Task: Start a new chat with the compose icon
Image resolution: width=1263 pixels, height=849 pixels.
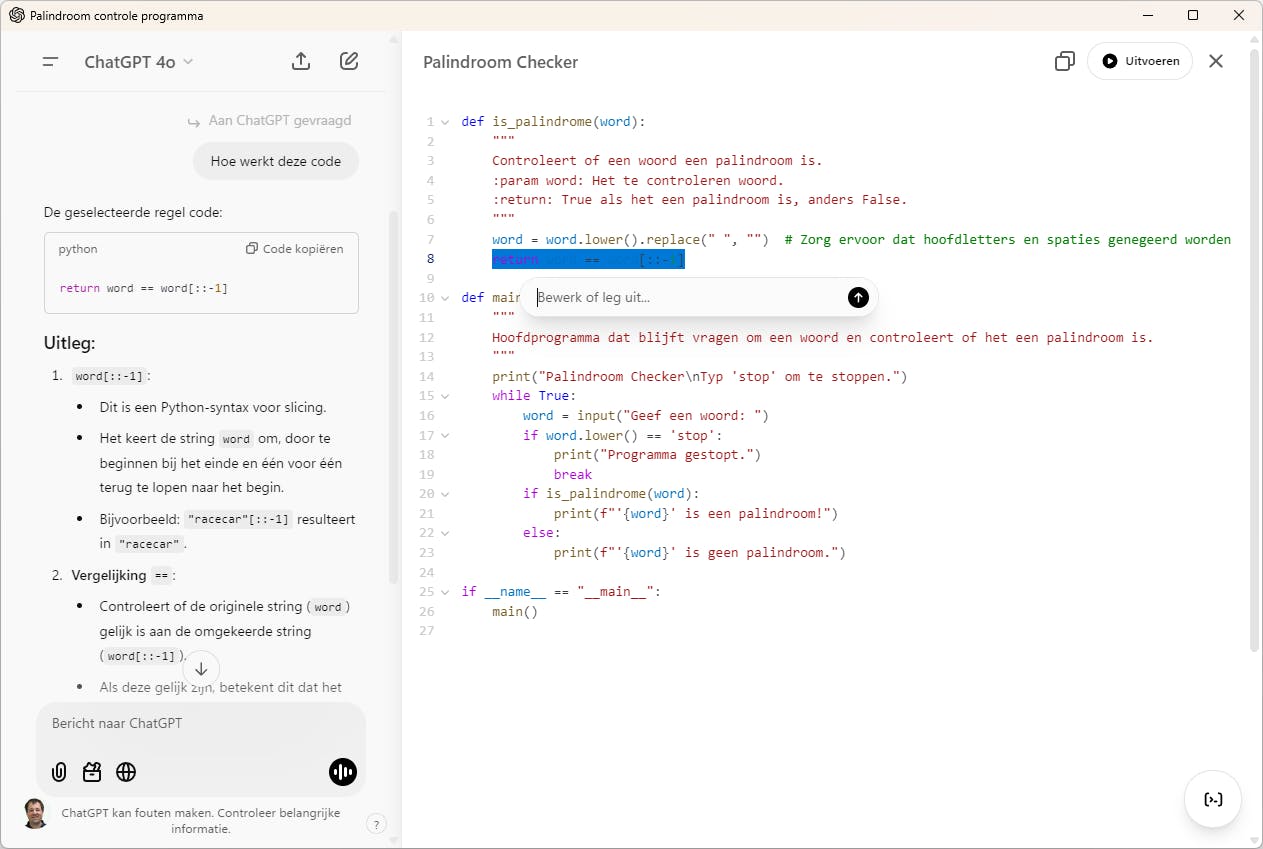Action: [x=349, y=61]
